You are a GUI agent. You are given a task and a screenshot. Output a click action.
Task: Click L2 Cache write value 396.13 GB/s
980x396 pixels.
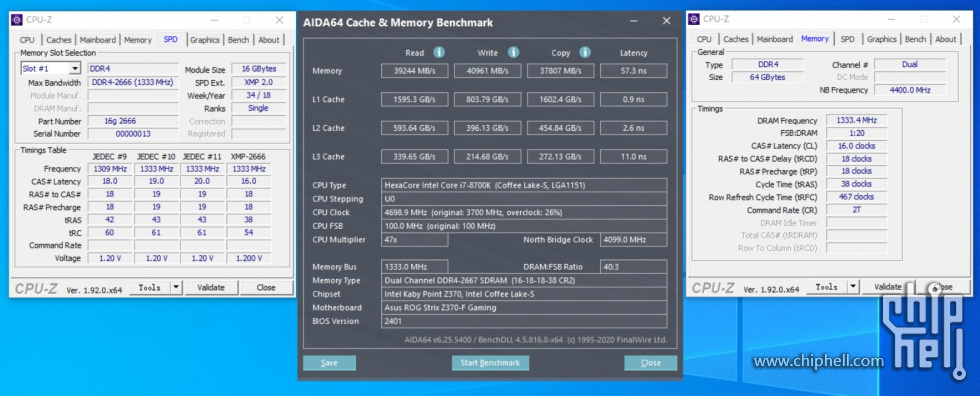(x=488, y=128)
